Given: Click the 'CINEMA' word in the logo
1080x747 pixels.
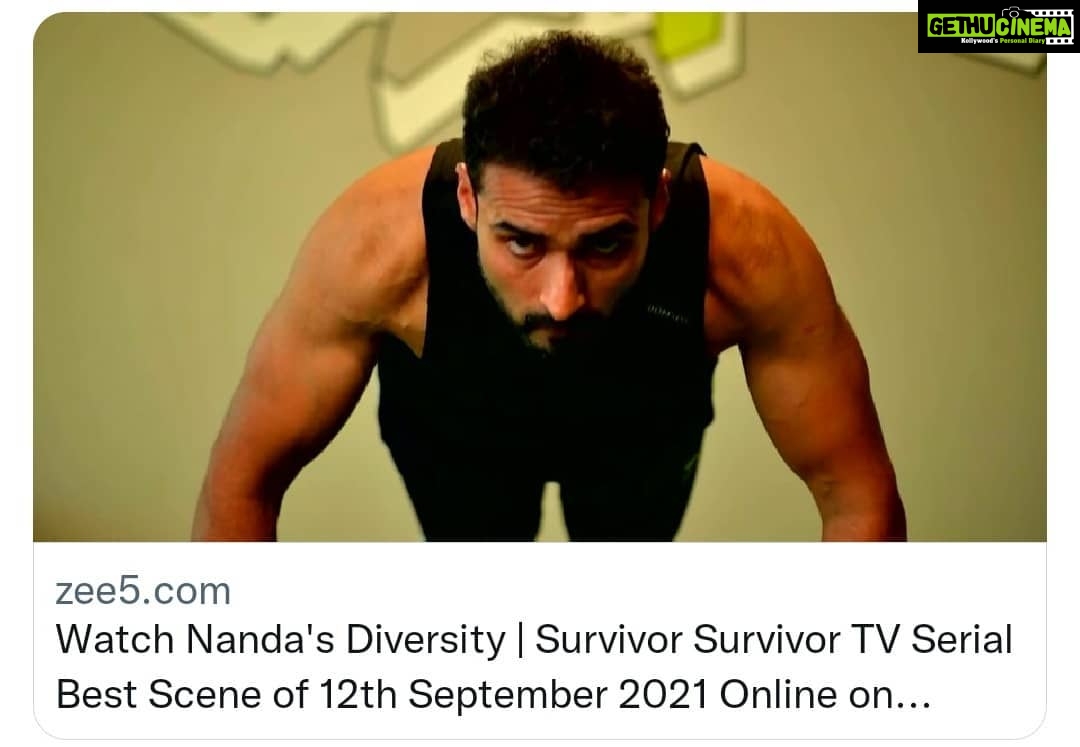Looking at the screenshot, I should pyautogui.click(x=1034, y=26).
